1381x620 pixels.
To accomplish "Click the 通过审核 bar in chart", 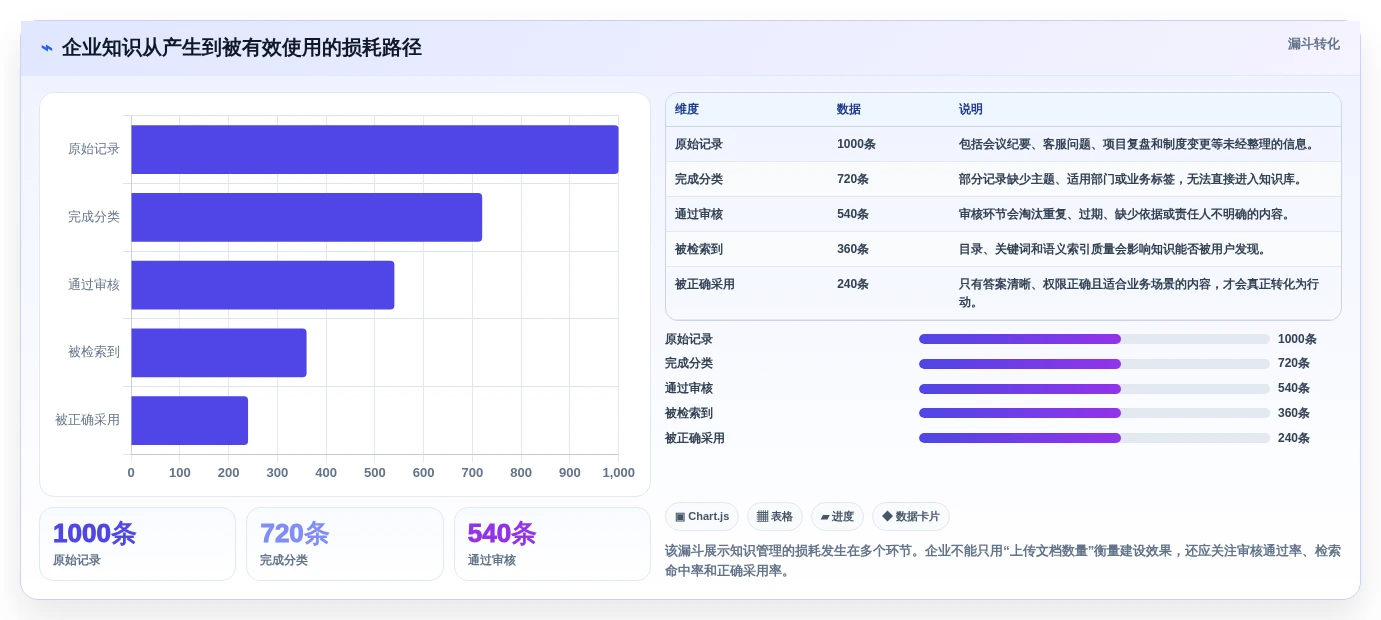I will point(263,285).
